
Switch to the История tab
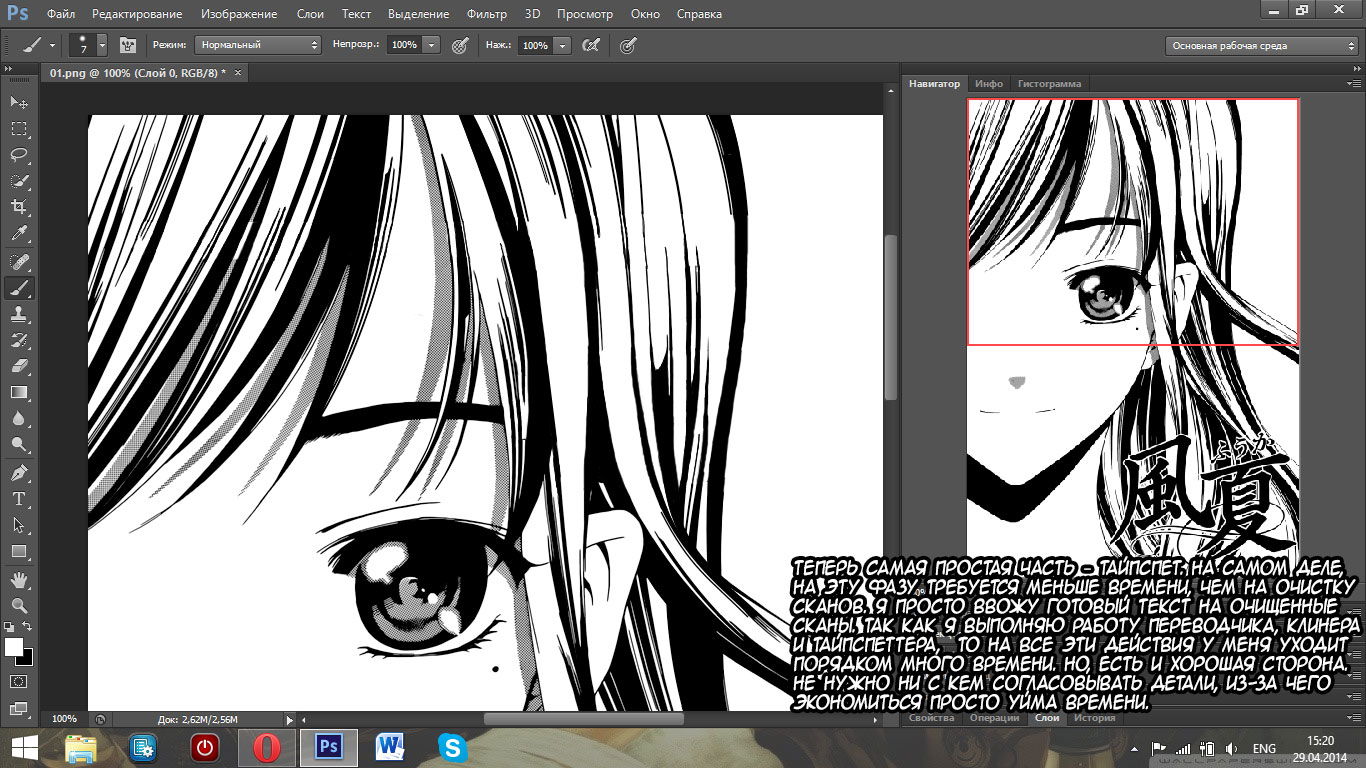click(x=1094, y=718)
